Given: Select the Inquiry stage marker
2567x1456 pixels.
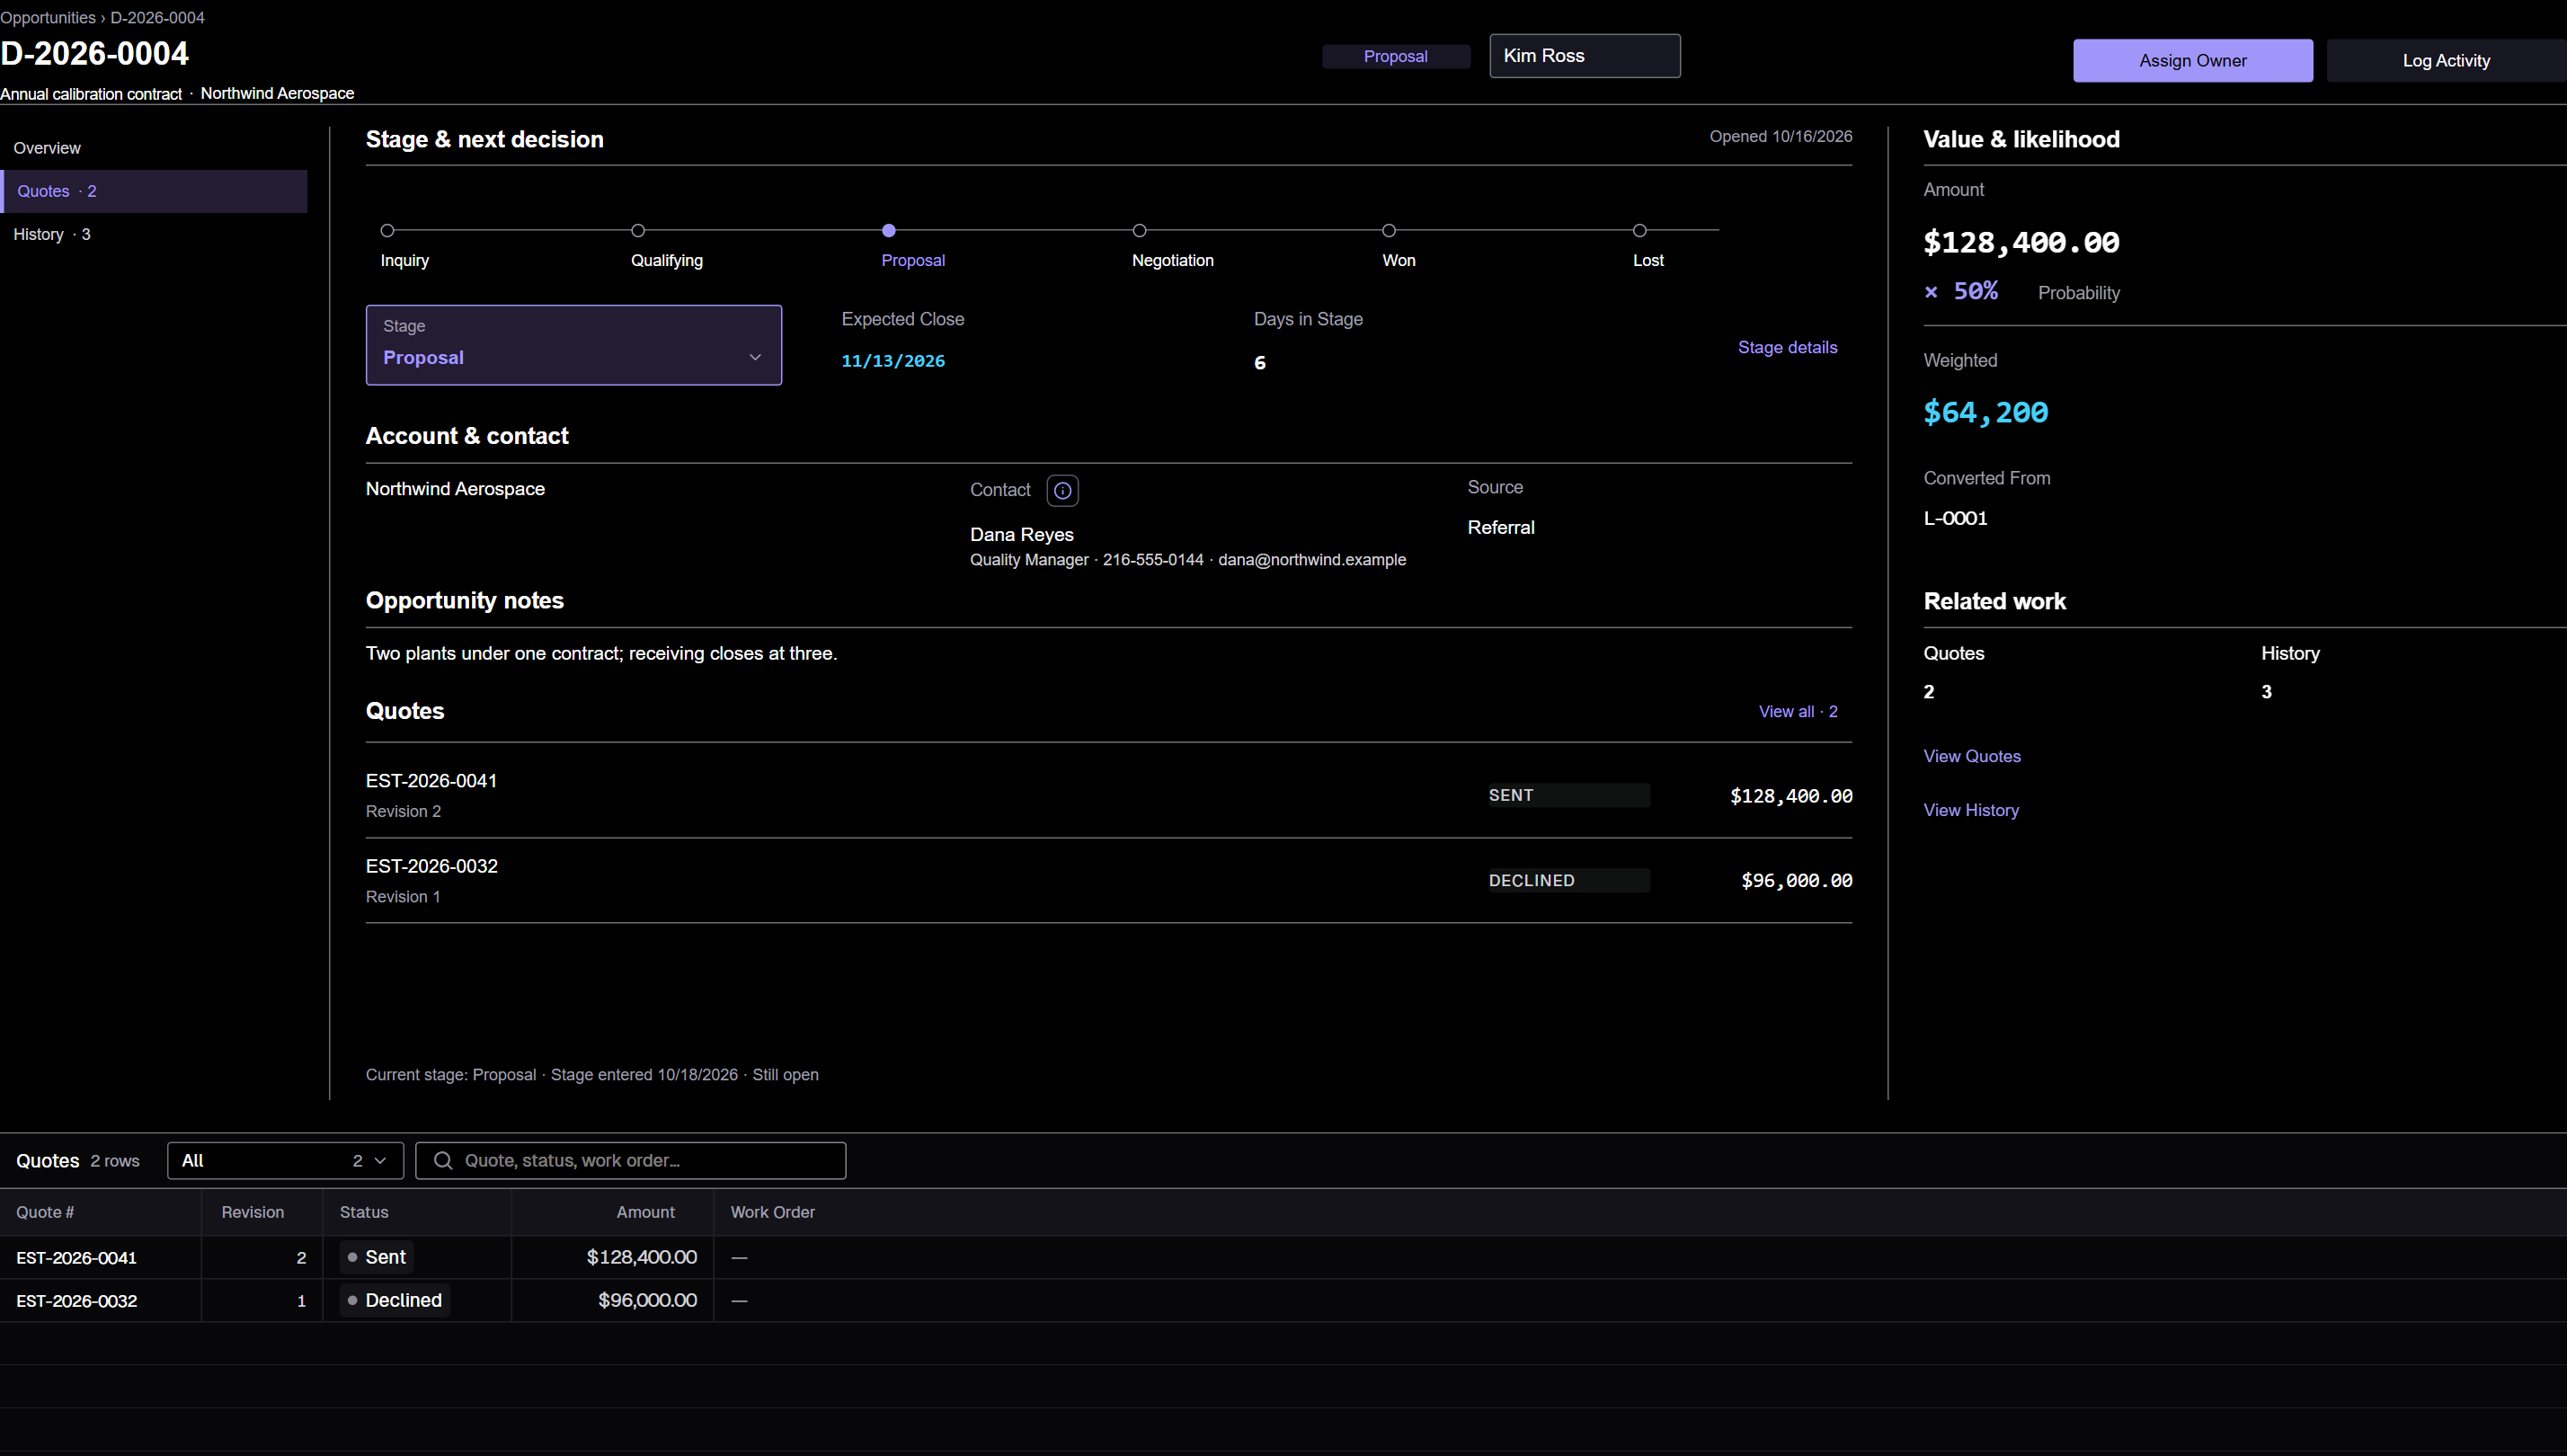Looking at the screenshot, I should (387, 230).
